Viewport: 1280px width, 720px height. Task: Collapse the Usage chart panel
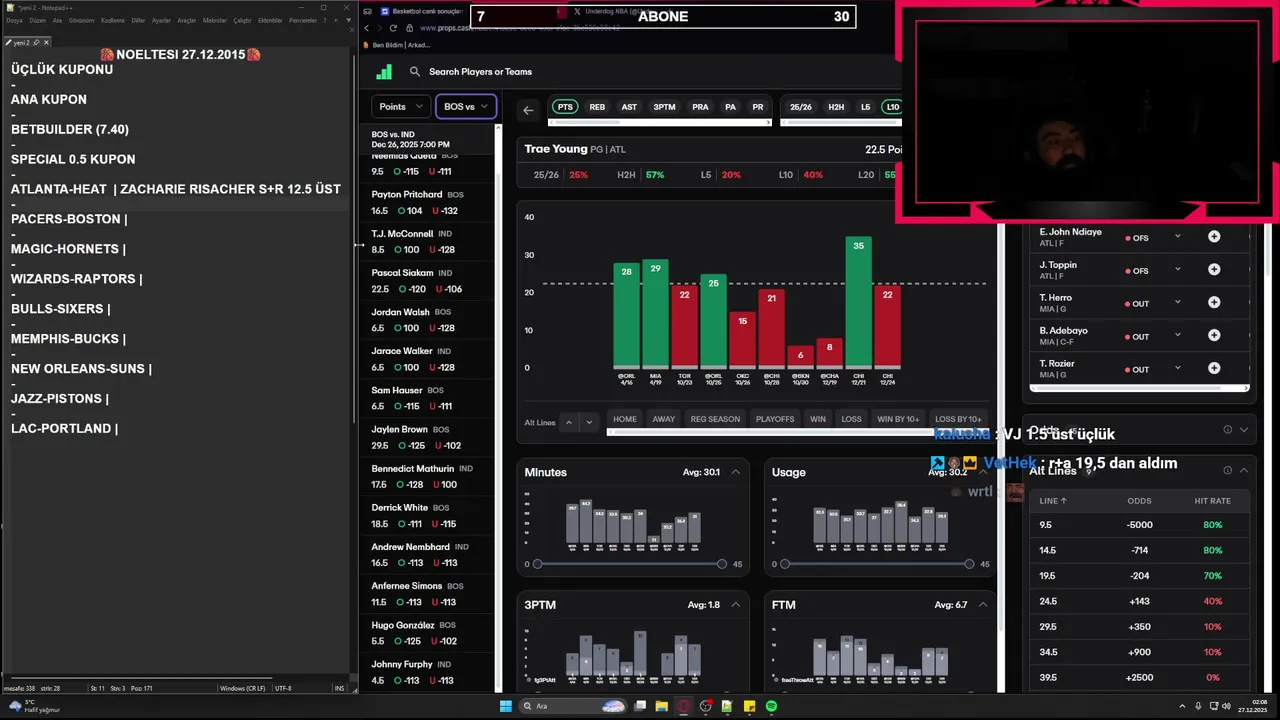click(983, 472)
